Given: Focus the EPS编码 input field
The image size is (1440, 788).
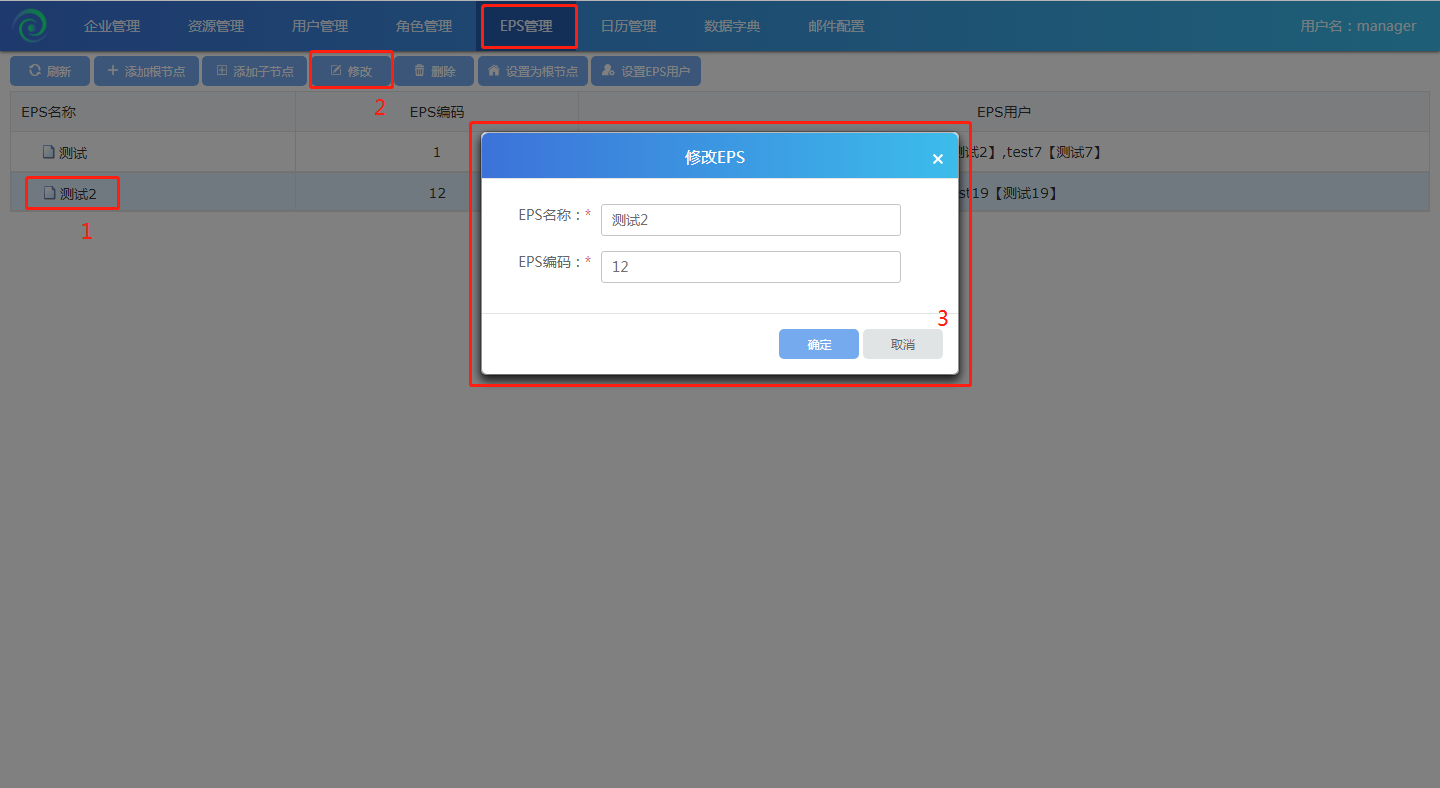Looking at the screenshot, I should pos(750,267).
